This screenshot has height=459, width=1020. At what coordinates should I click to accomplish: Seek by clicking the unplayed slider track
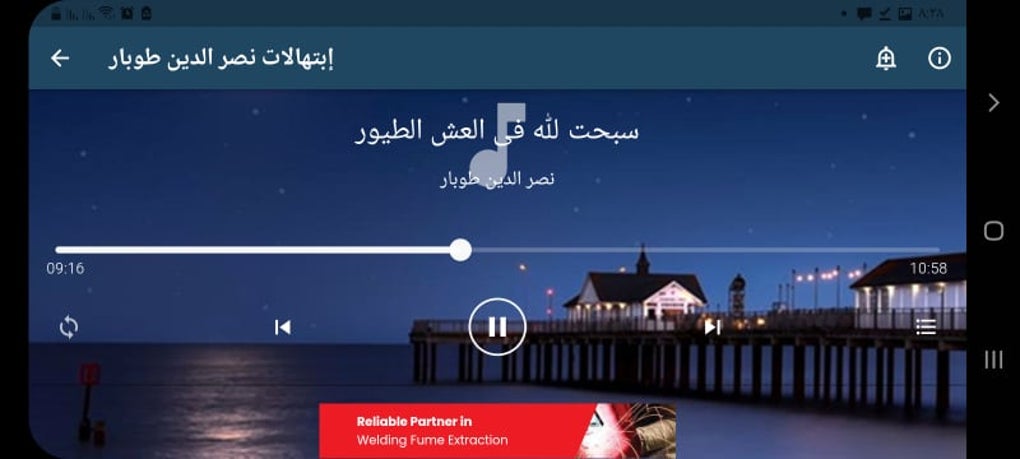[x=705, y=250]
